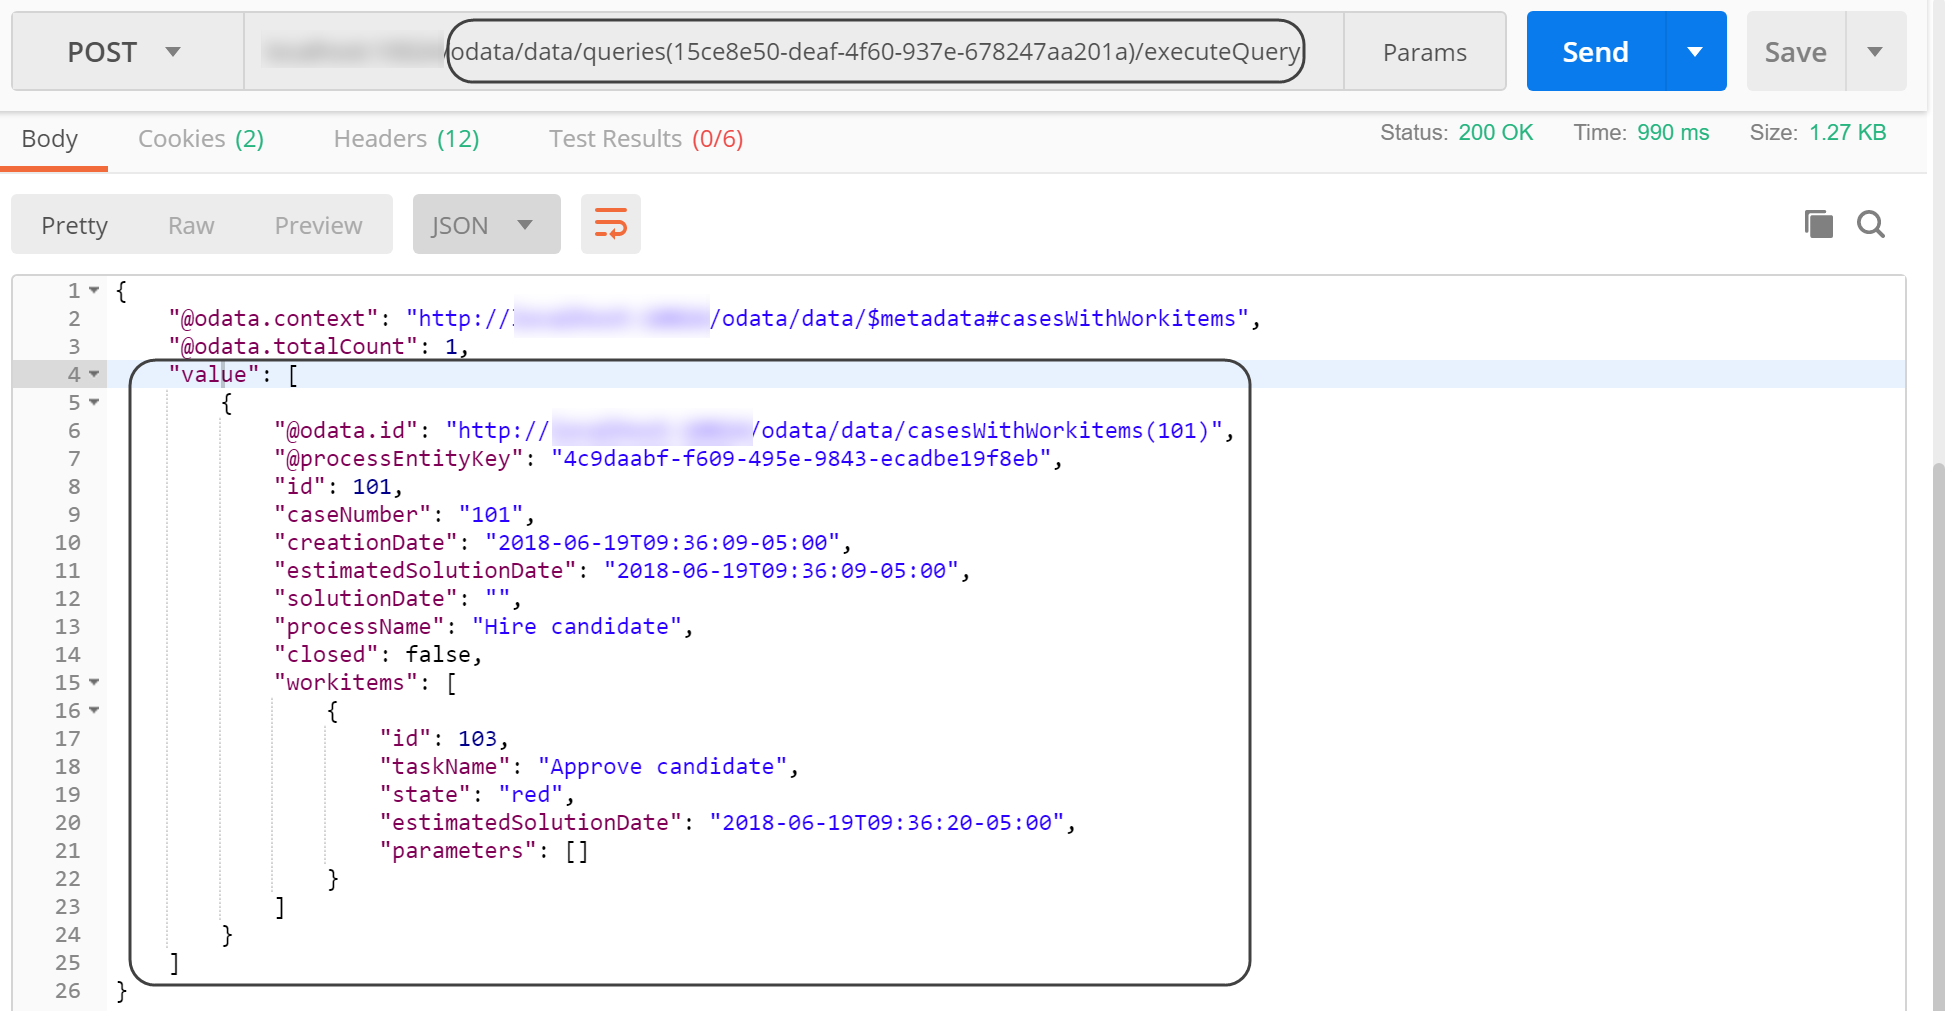The height and width of the screenshot is (1011, 1951).
Task: Select the Pretty view
Action: pos(74,225)
